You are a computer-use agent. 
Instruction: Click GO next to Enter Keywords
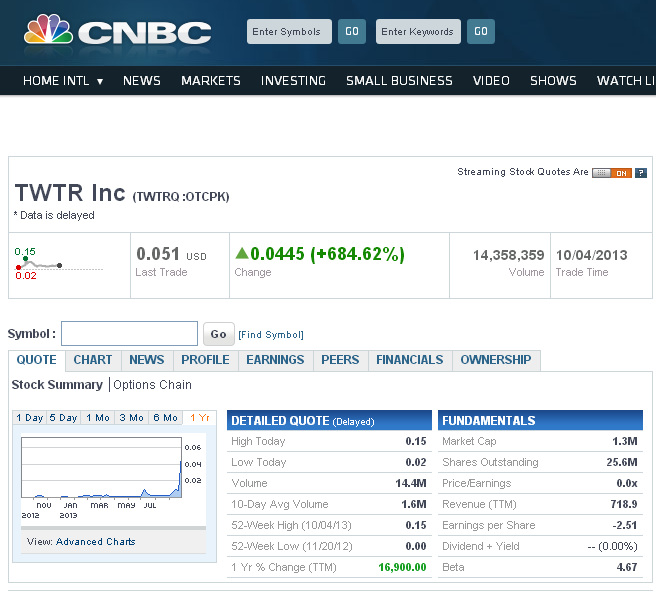(481, 31)
